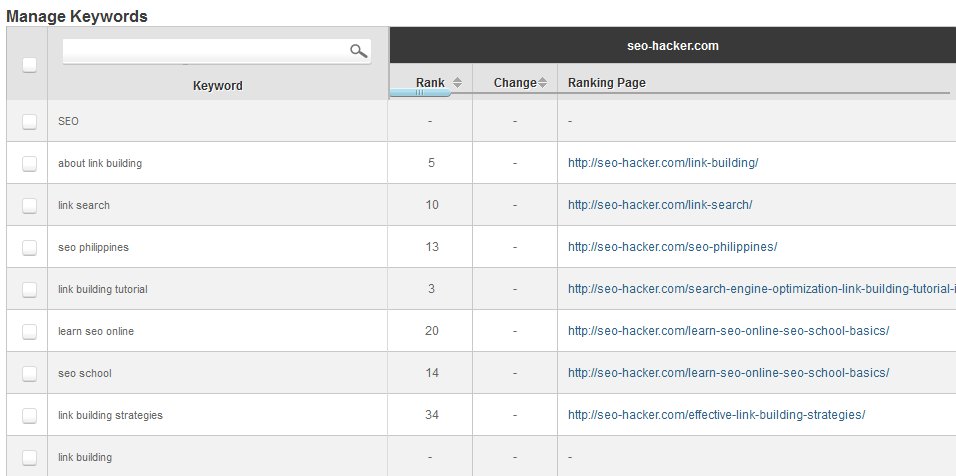Check the 'learn seo online' row

(29, 331)
